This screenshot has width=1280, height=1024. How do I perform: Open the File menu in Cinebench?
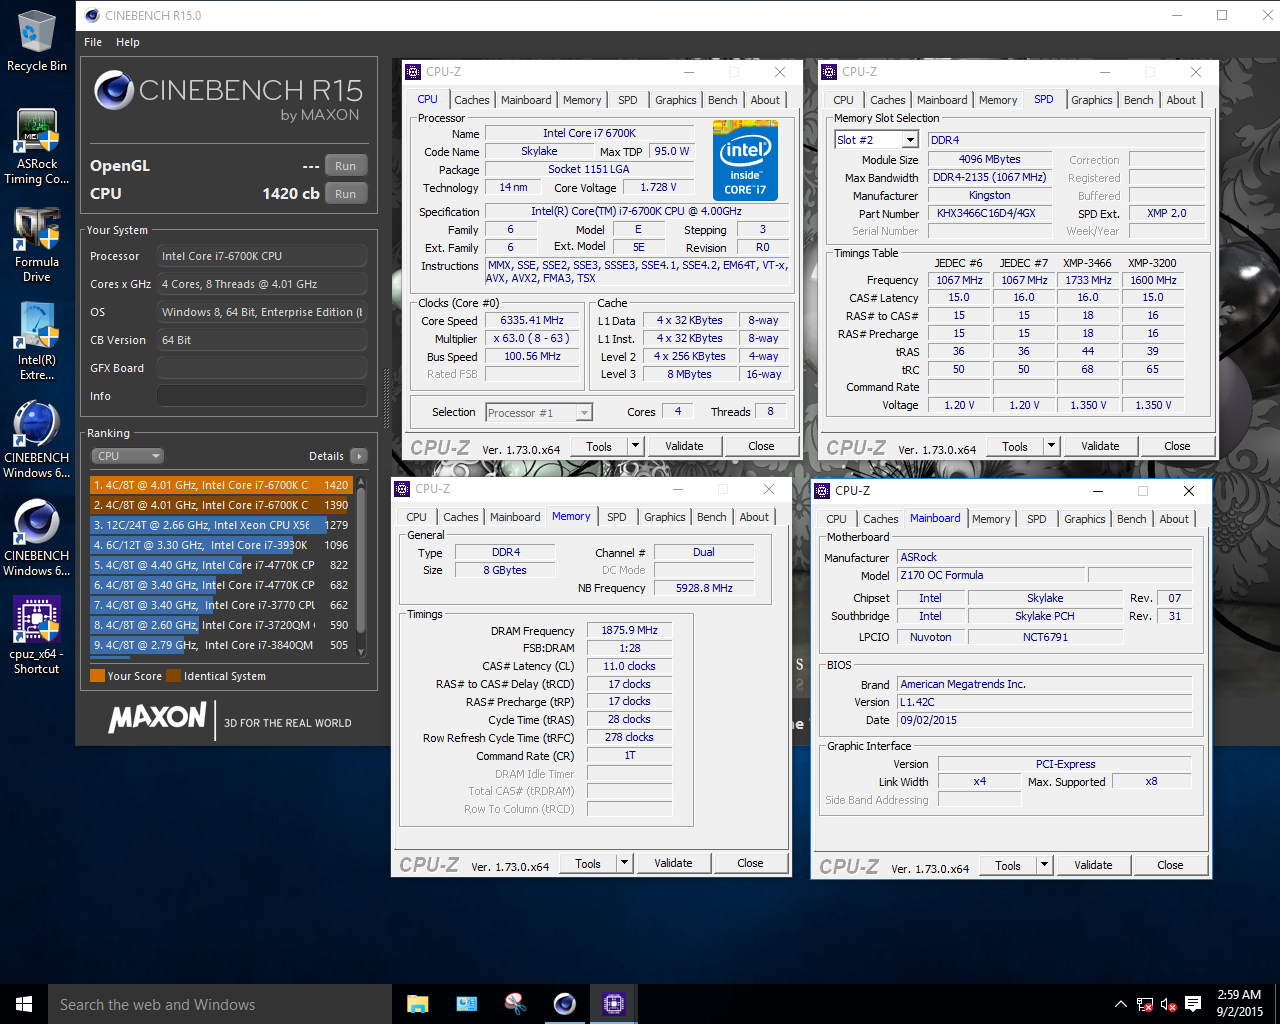click(93, 42)
